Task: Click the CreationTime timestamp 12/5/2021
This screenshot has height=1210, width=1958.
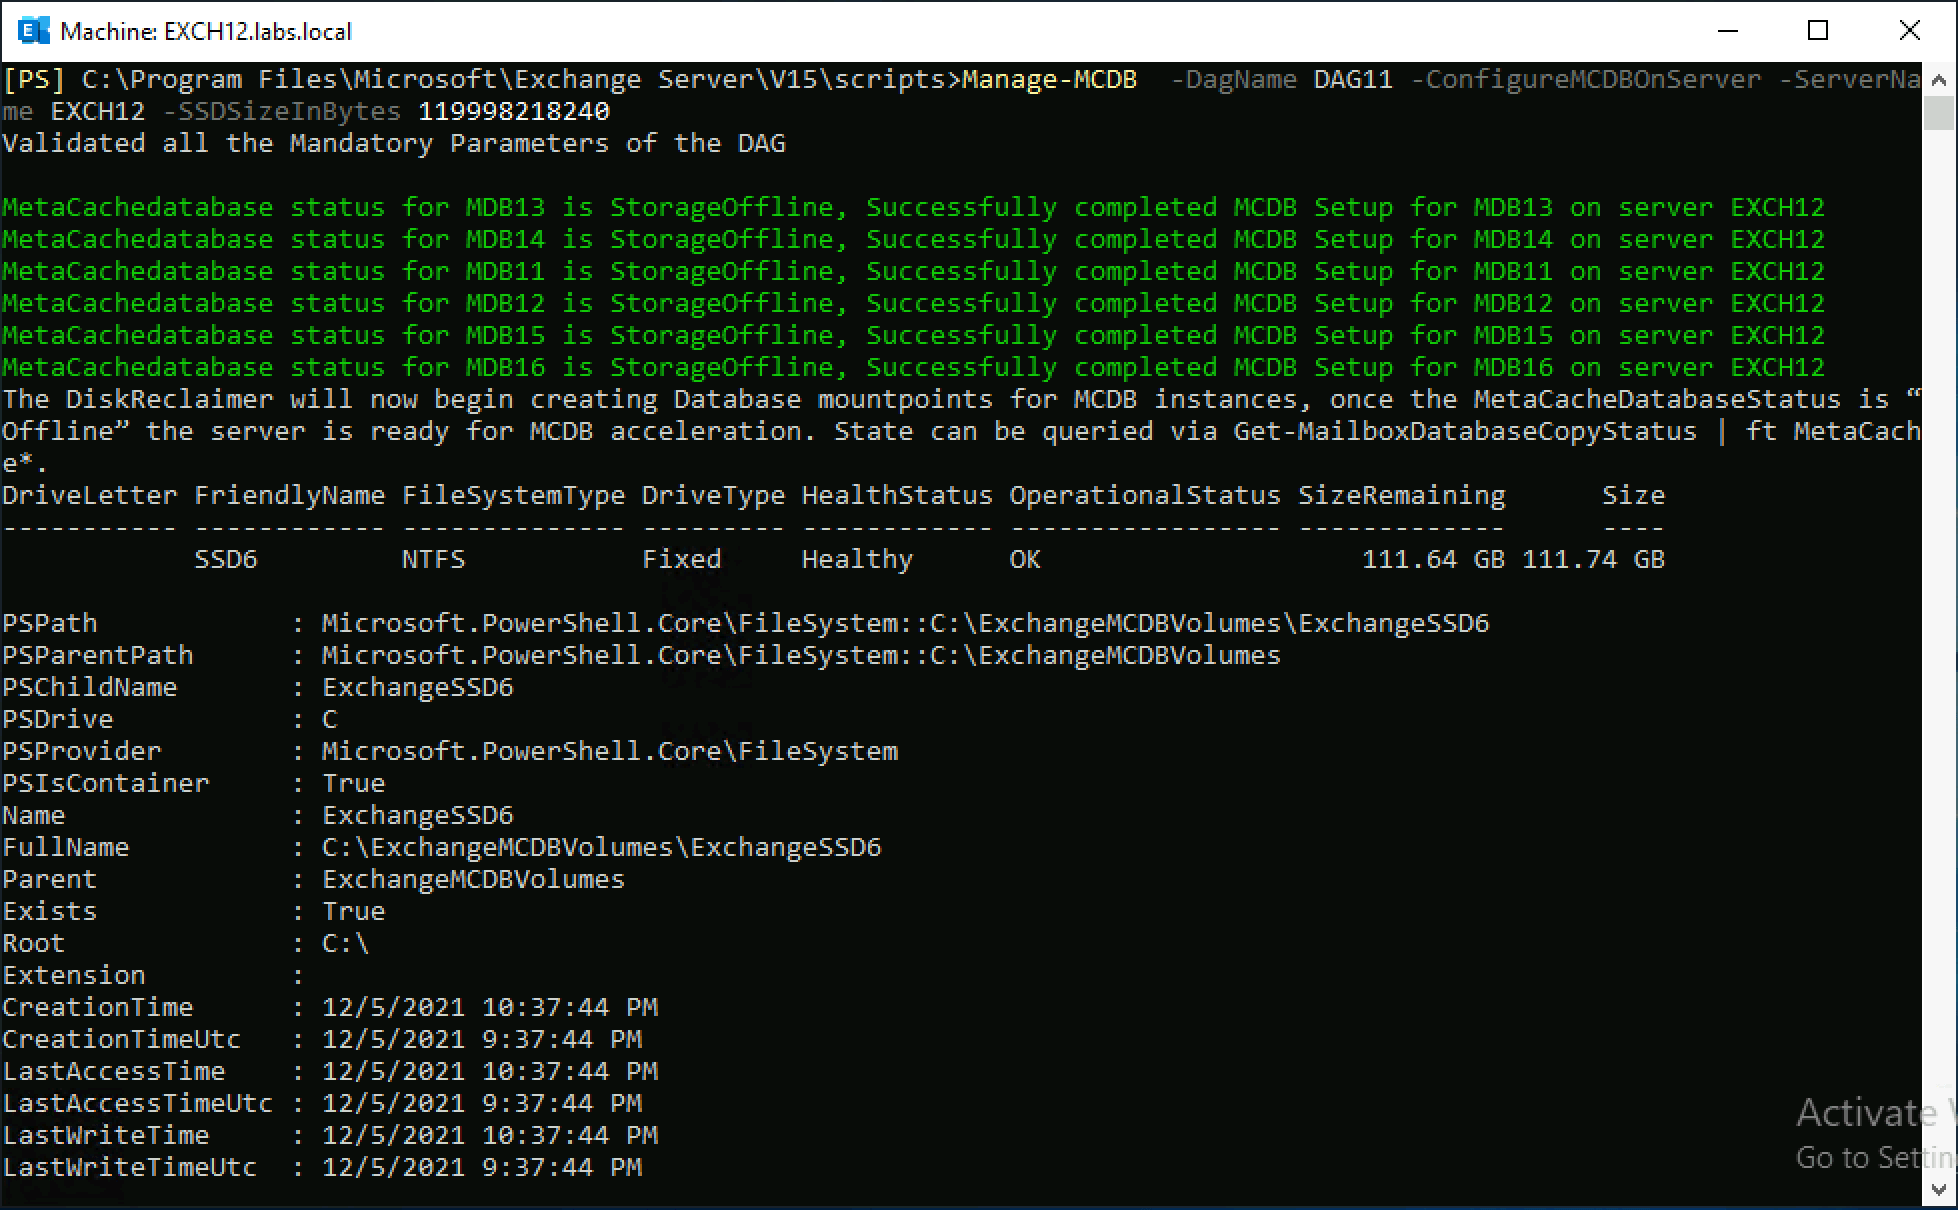Action: [x=393, y=1007]
